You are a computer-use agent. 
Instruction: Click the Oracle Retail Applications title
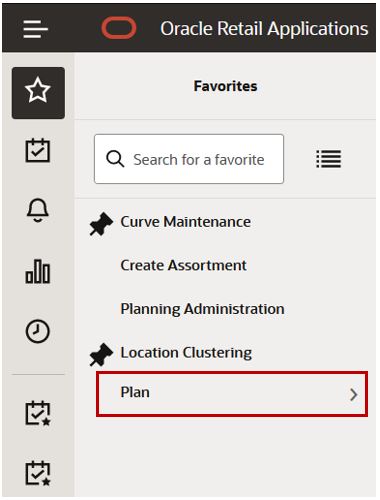tap(264, 29)
